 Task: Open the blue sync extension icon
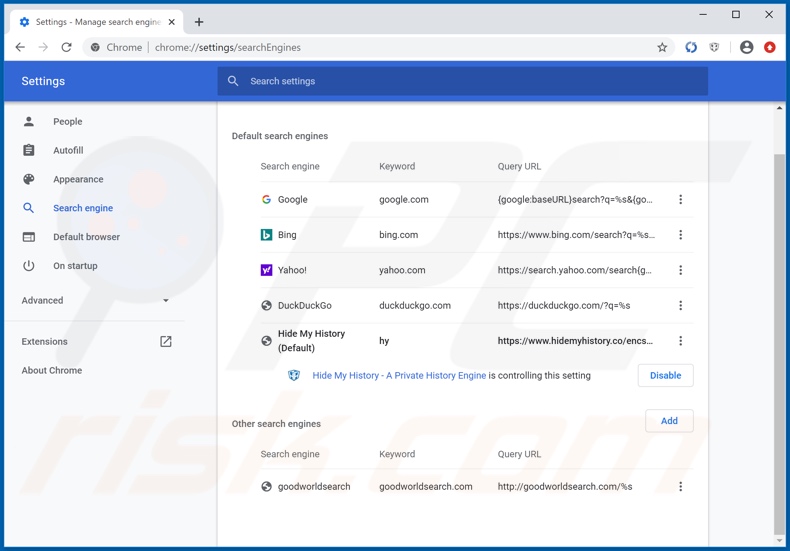click(x=691, y=47)
